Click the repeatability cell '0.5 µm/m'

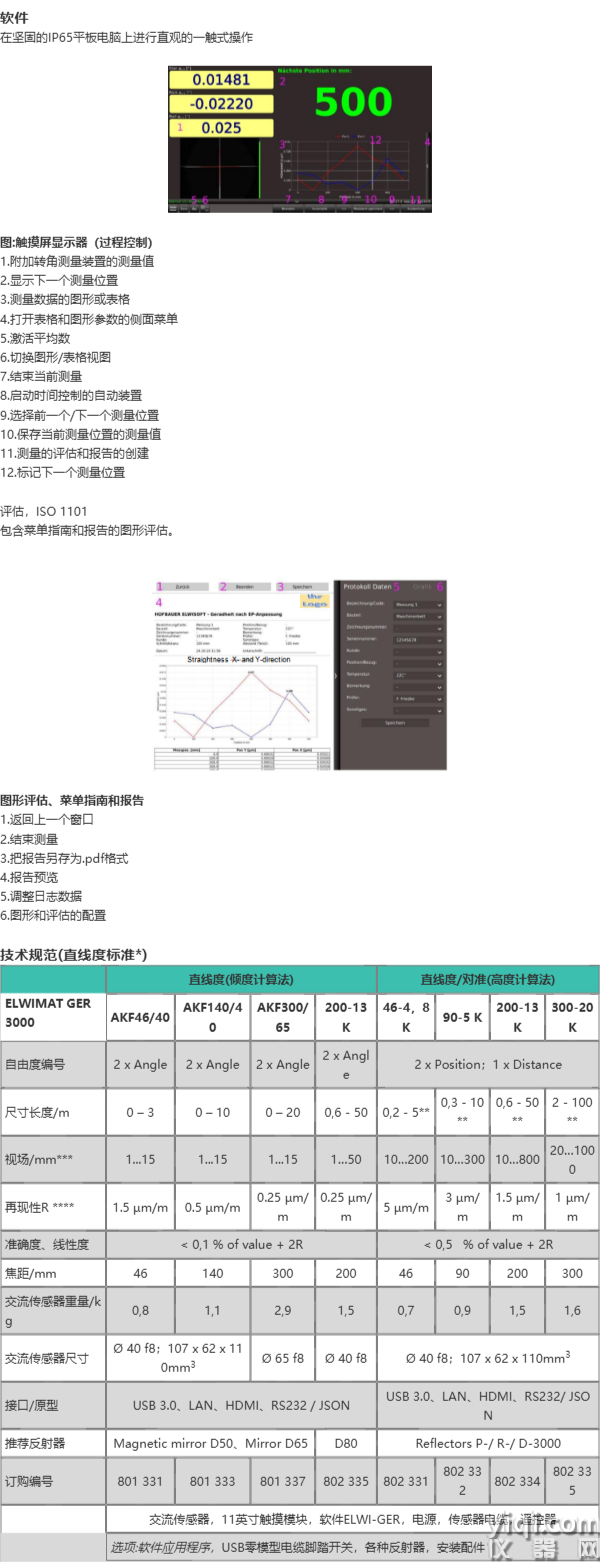pos(211,1207)
